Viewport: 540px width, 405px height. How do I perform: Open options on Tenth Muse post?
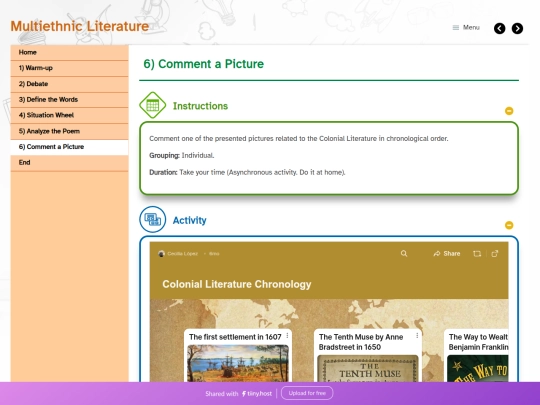[x=417, y=335]
